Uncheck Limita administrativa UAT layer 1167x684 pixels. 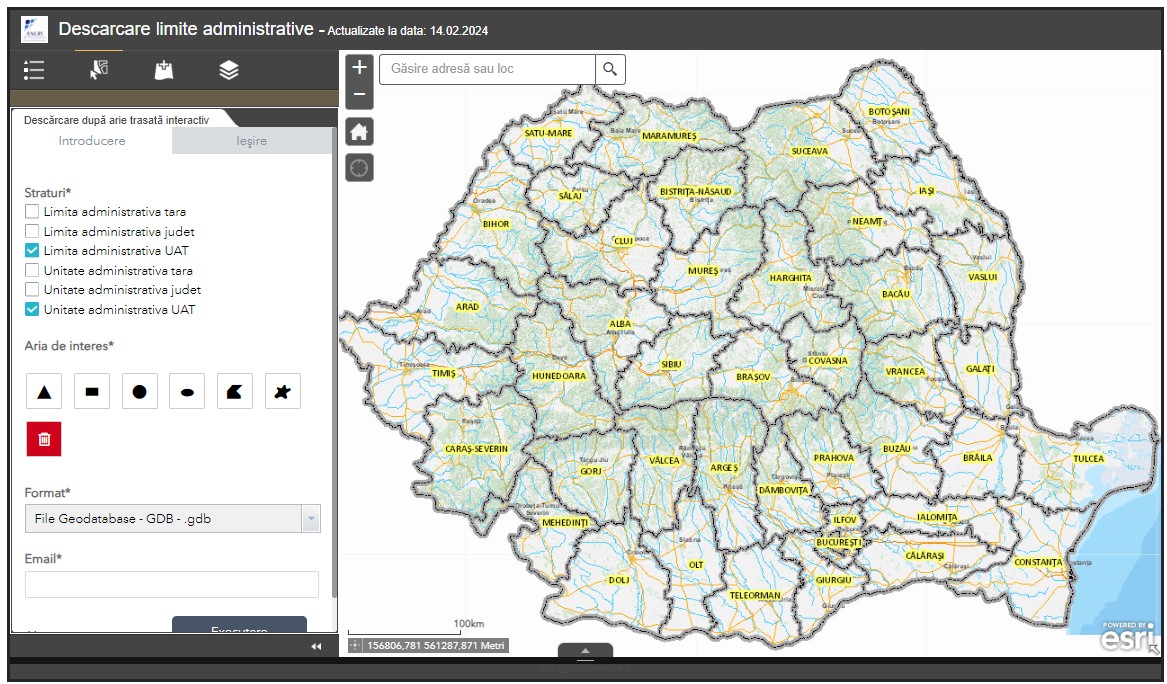(32, 251)
